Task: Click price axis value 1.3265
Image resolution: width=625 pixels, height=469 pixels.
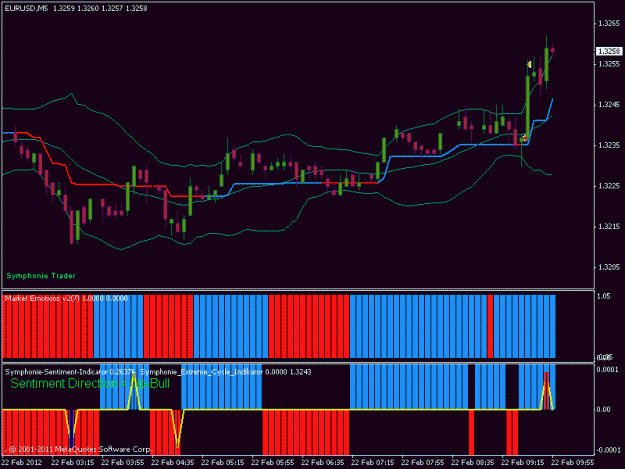Action: point(609,23)
